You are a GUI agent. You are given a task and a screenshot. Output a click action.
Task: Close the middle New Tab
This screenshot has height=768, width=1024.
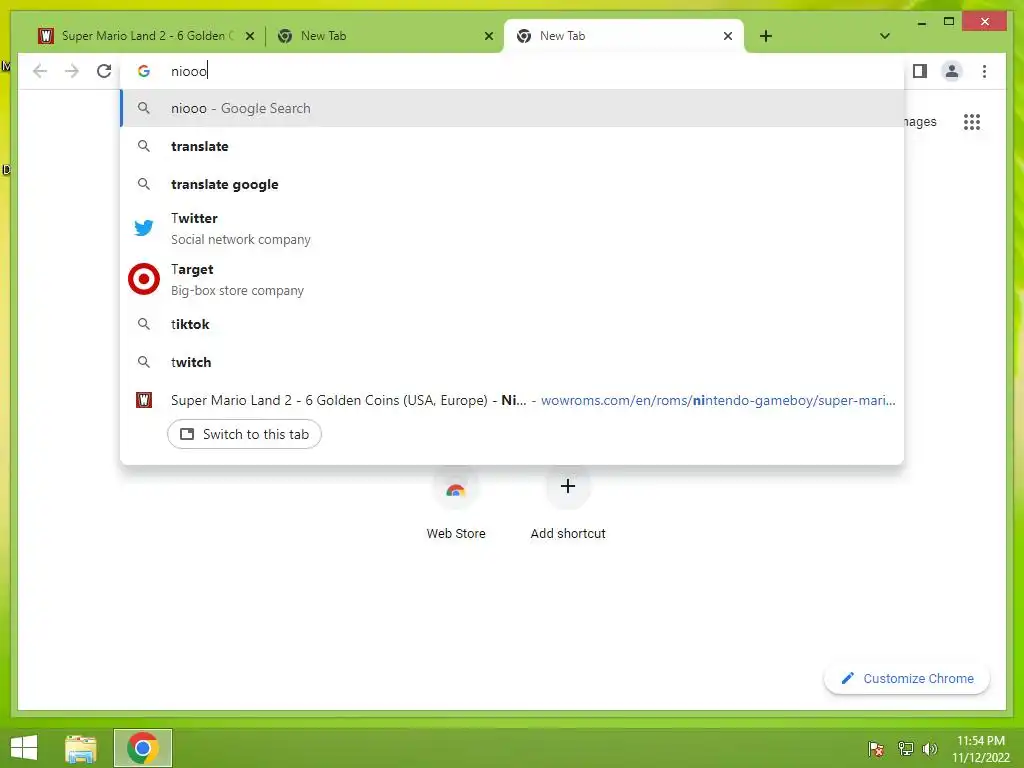pyautogui.click(x=488, y=36)
